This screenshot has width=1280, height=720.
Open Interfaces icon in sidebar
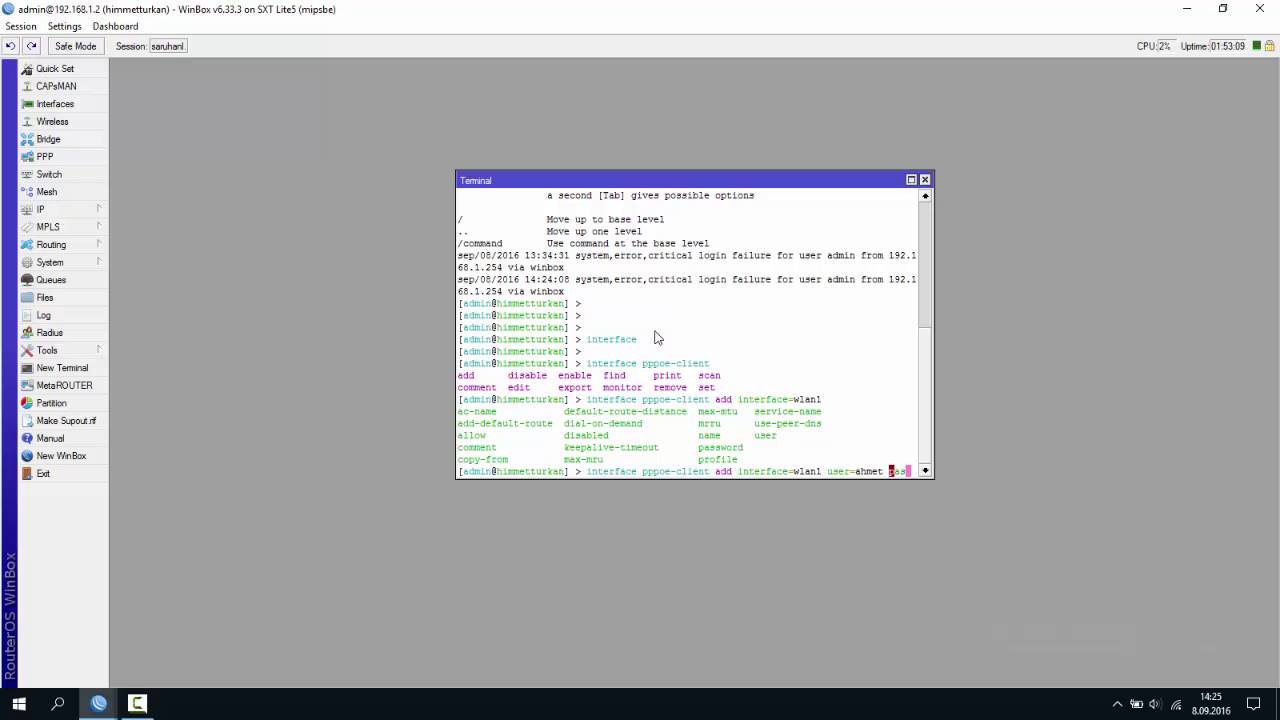[x=27, y=104]
